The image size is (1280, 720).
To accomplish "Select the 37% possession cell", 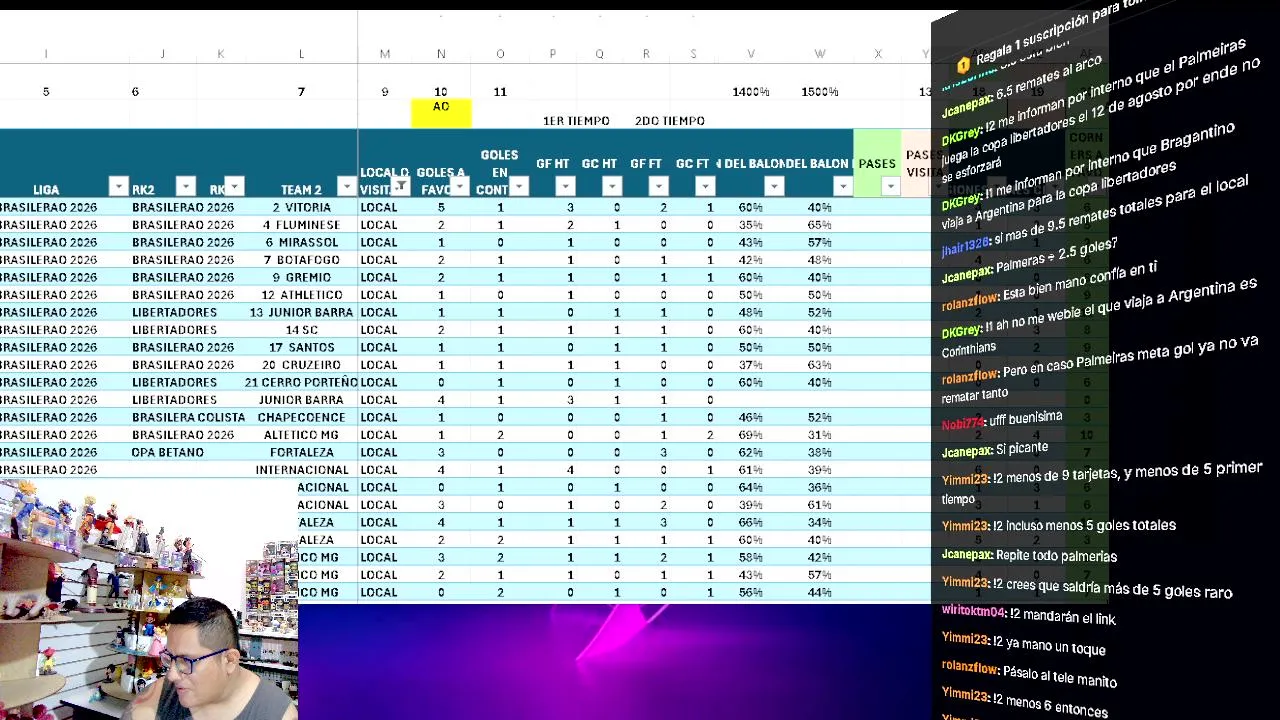I will (x=751, y=365).
